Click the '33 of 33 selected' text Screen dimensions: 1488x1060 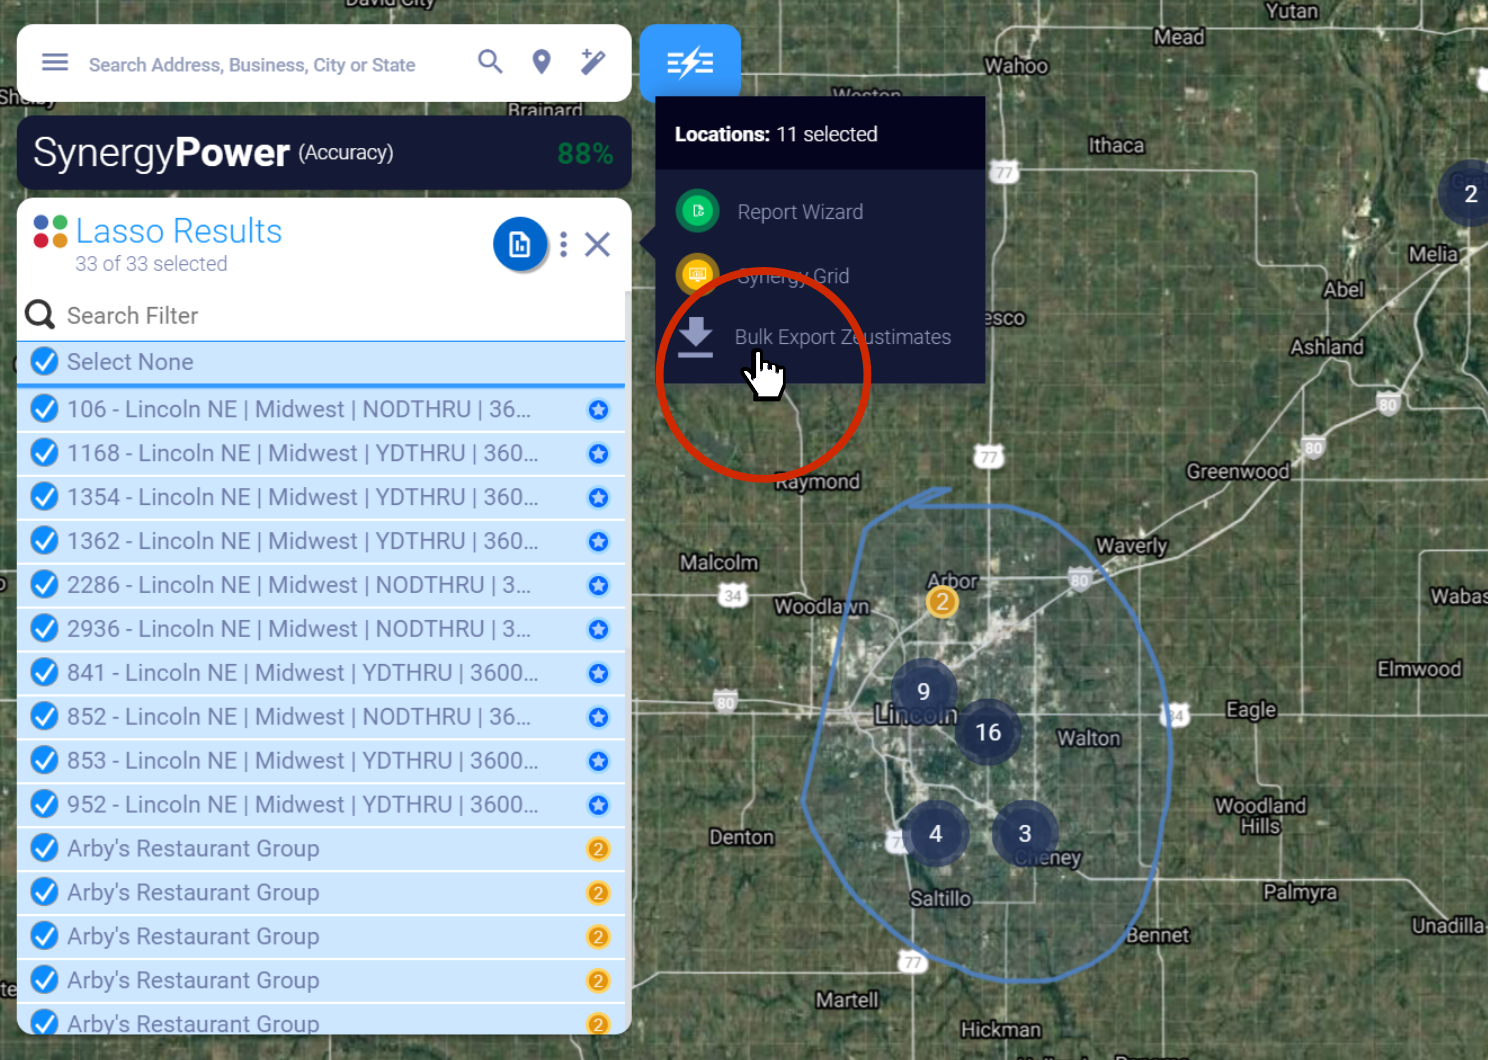click(x=151, y=264)
